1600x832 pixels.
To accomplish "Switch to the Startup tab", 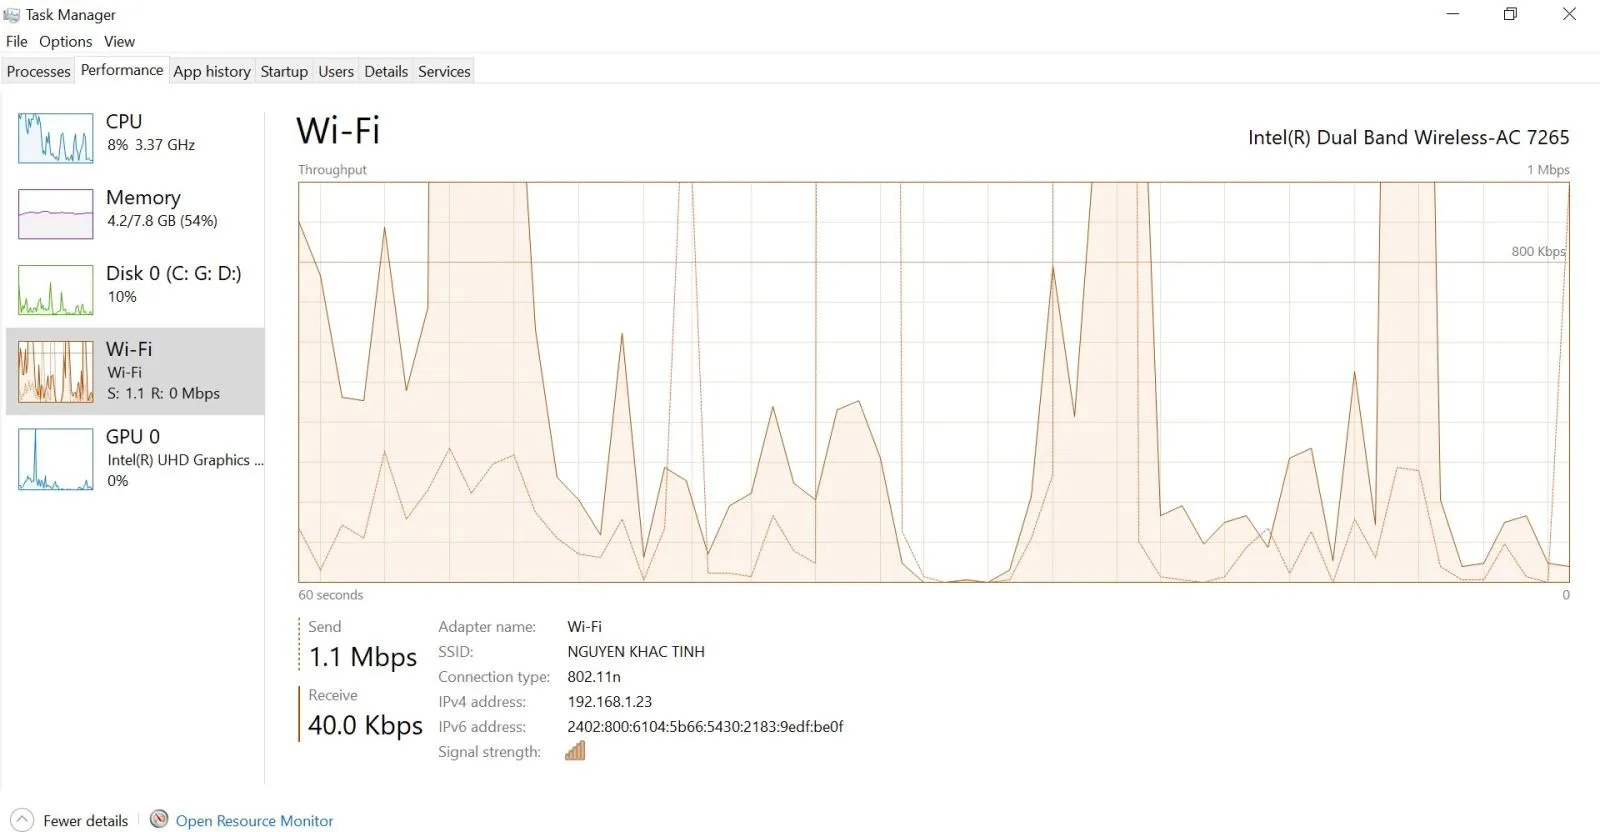I will pos(284,71).
